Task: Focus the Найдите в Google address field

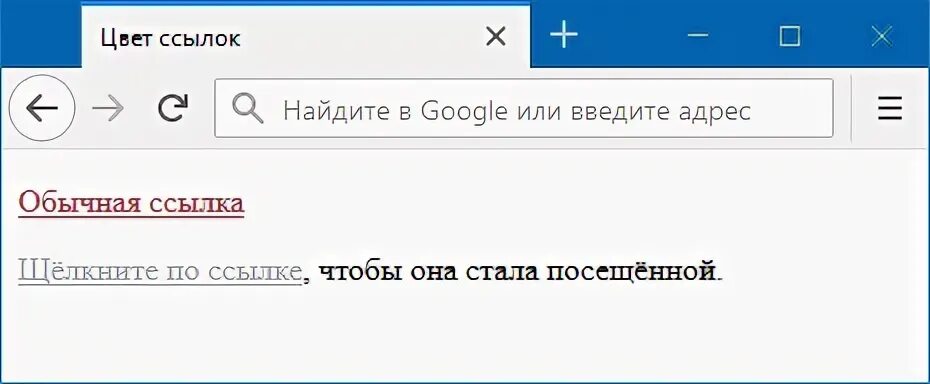Action: click(x=524, y=109)
